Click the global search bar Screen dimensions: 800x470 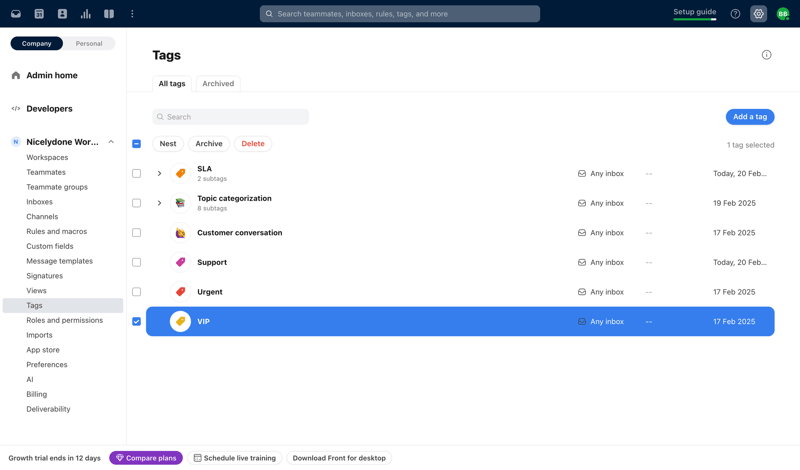pyautogui.click(x=400, y=14)
